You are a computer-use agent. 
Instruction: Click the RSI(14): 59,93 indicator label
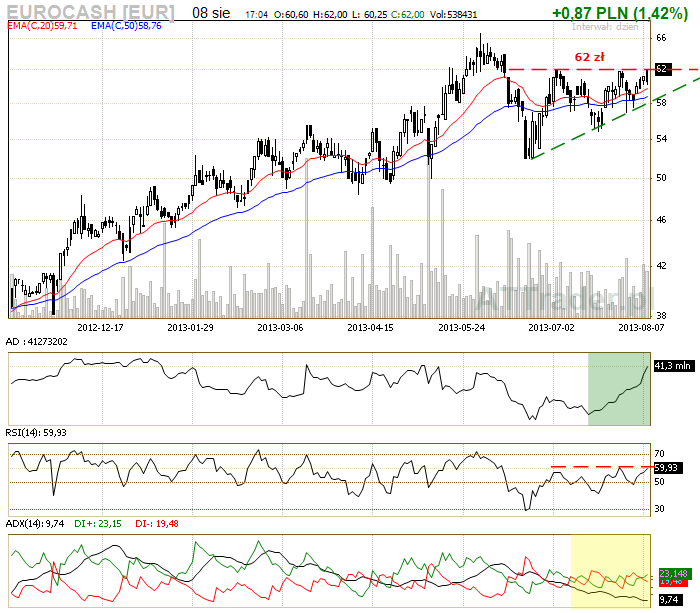pyautogui.click(x=36, y=433)
